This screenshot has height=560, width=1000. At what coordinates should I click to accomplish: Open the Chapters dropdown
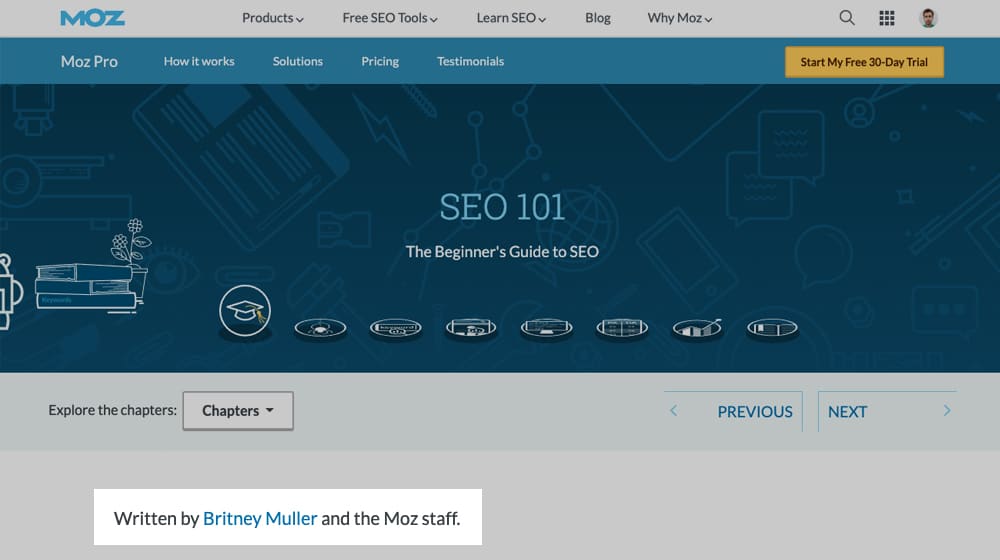(x=238, y=411)
